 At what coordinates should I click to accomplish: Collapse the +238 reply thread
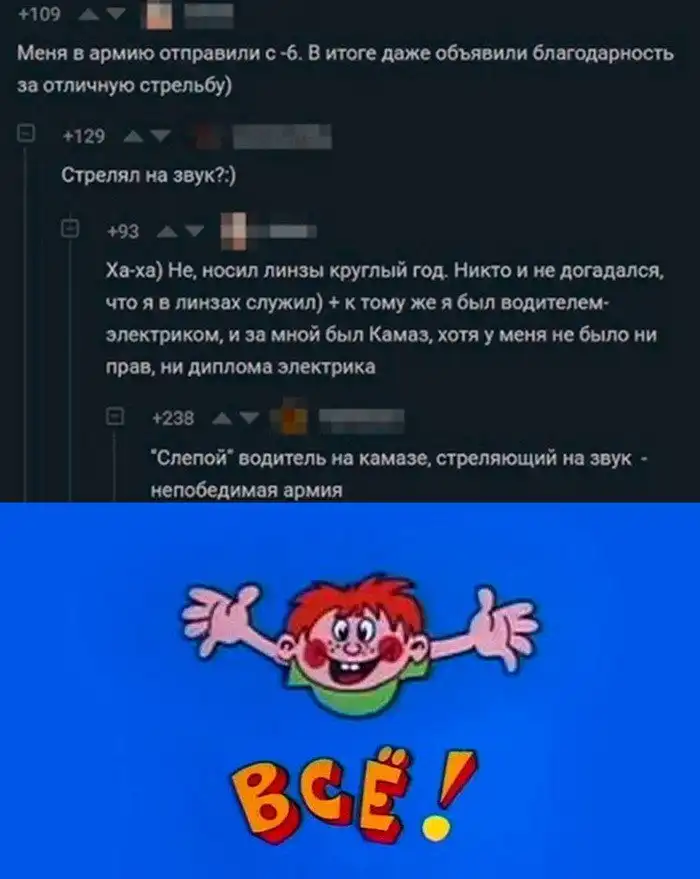click(x=115, y=417)
